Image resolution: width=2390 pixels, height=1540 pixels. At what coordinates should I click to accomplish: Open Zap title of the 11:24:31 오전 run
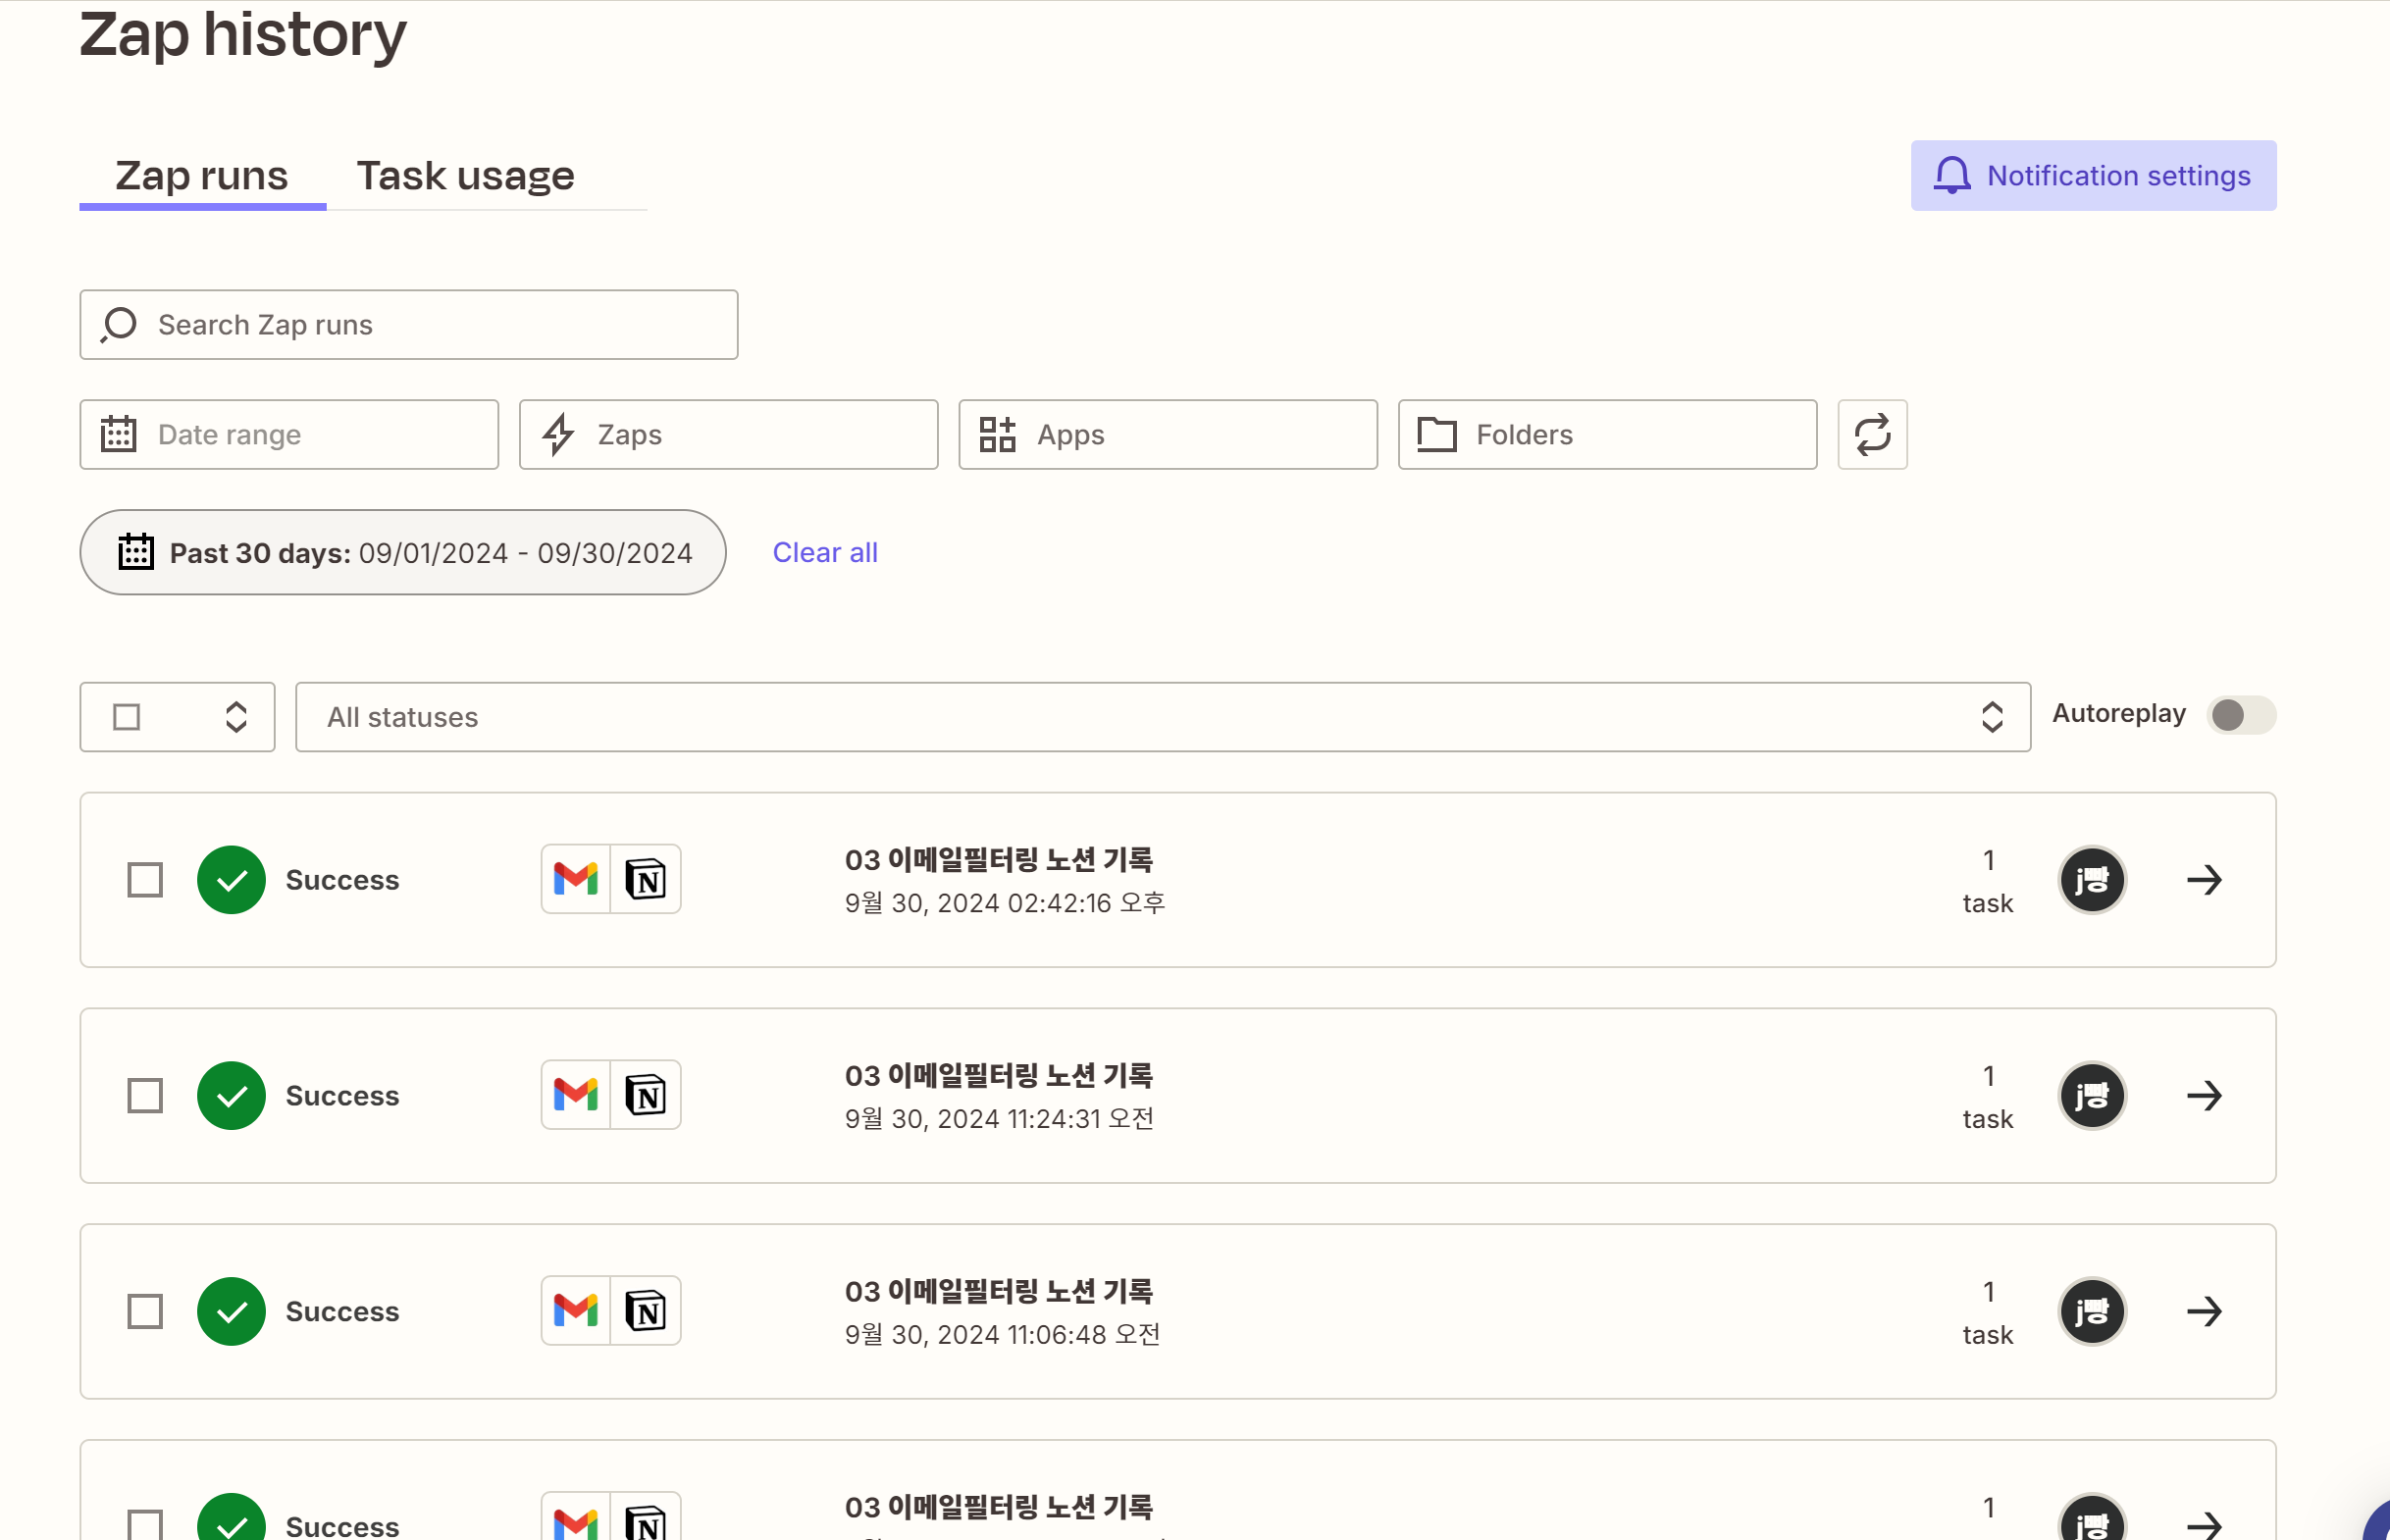coord(998,1075)
